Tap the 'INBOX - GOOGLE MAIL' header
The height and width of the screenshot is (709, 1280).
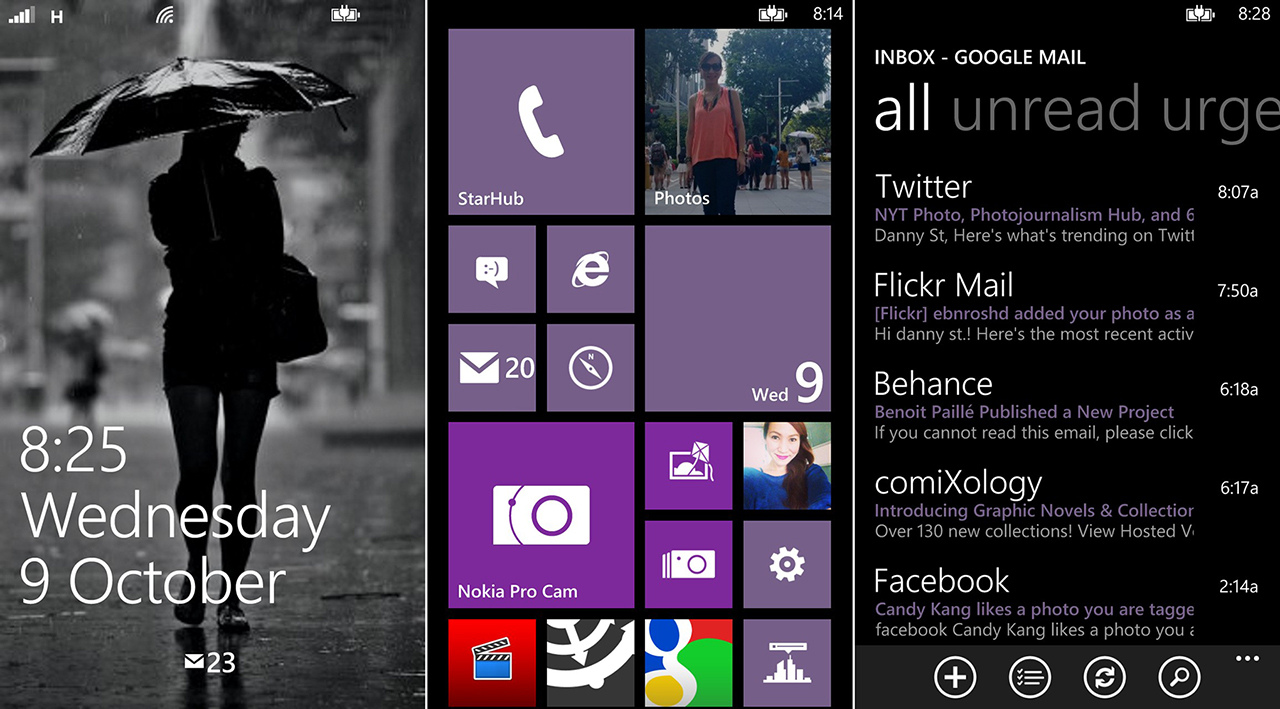coord(980,57)
